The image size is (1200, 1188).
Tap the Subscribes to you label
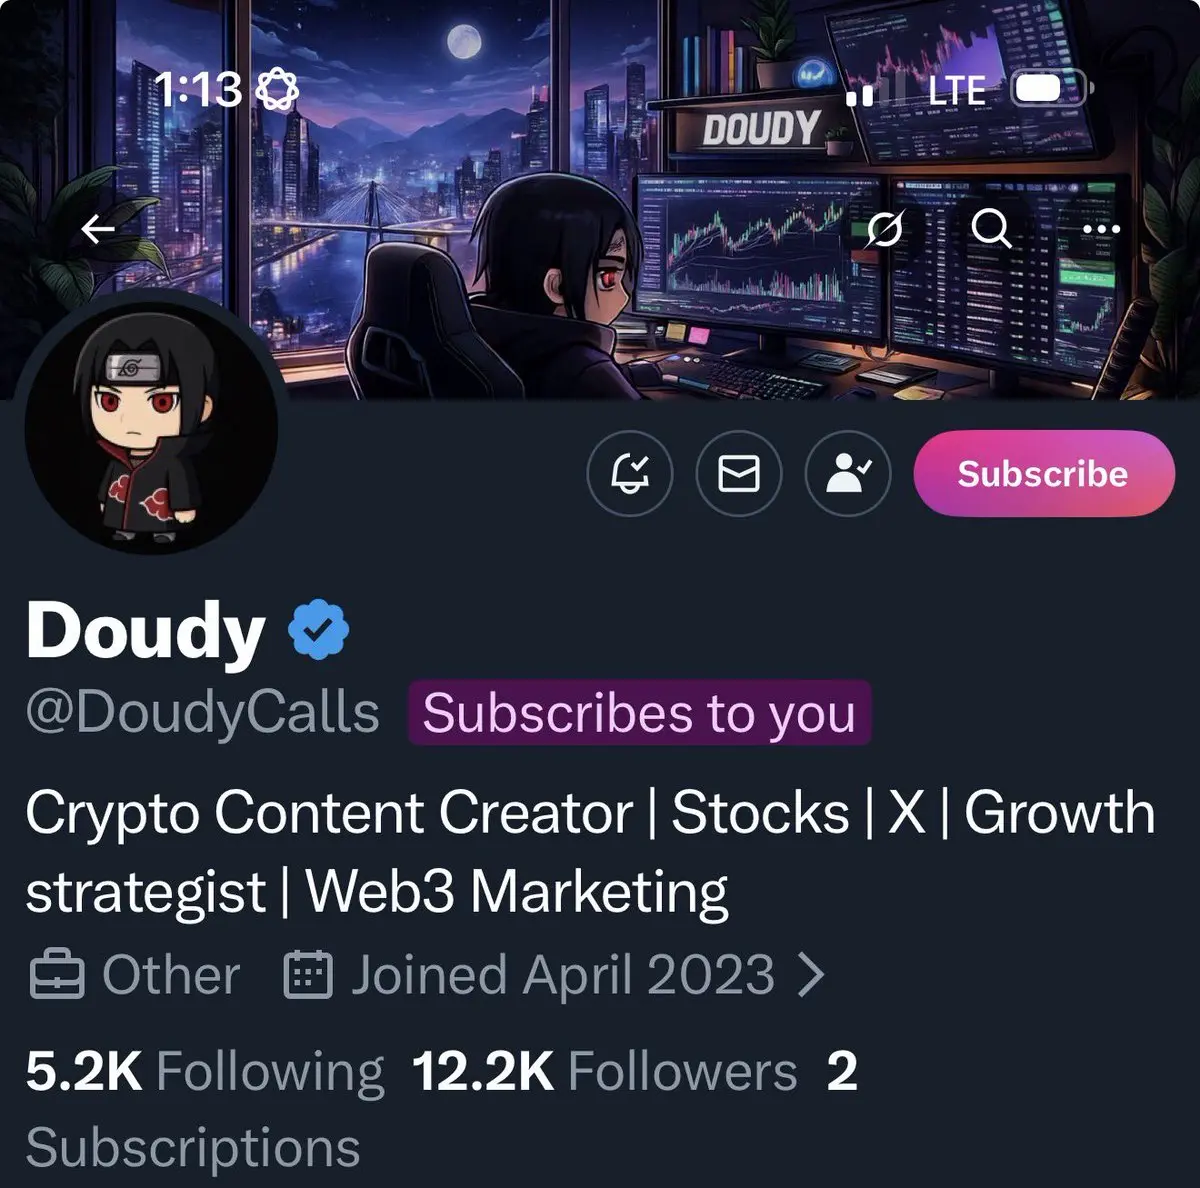[x=639, y=713]
